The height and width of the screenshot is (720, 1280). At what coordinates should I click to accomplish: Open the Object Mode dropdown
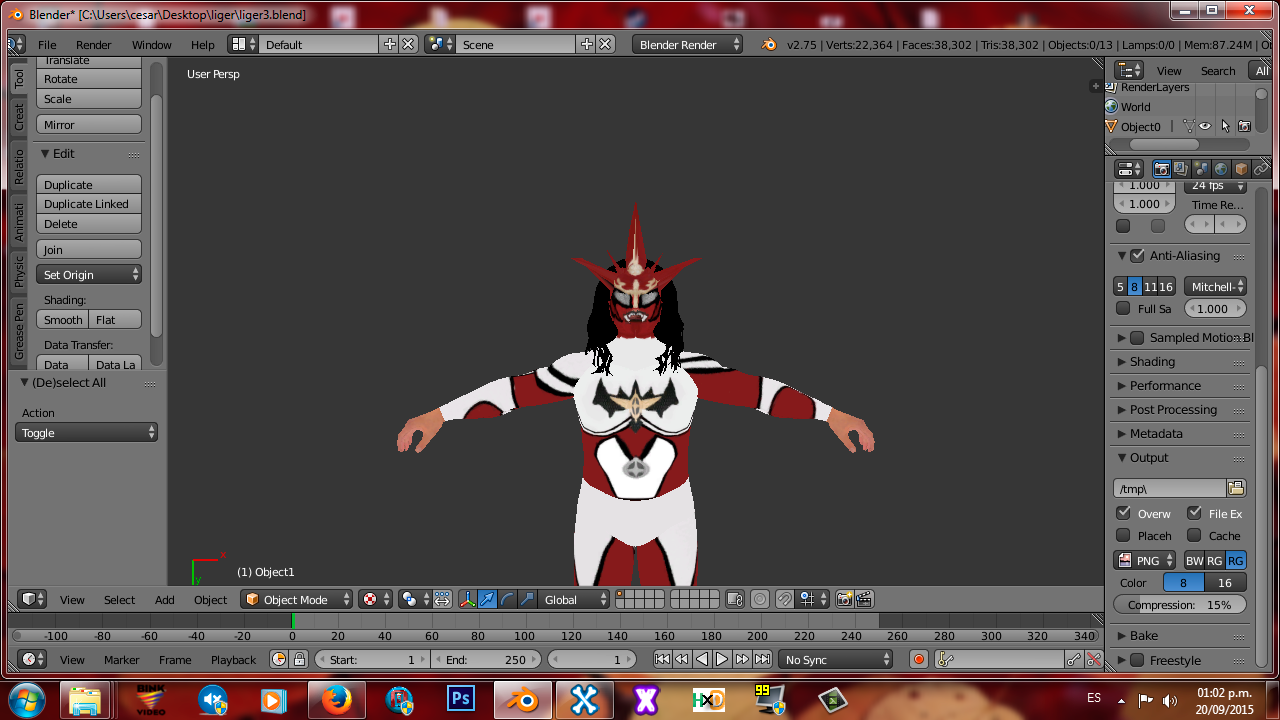pos(297,599)
